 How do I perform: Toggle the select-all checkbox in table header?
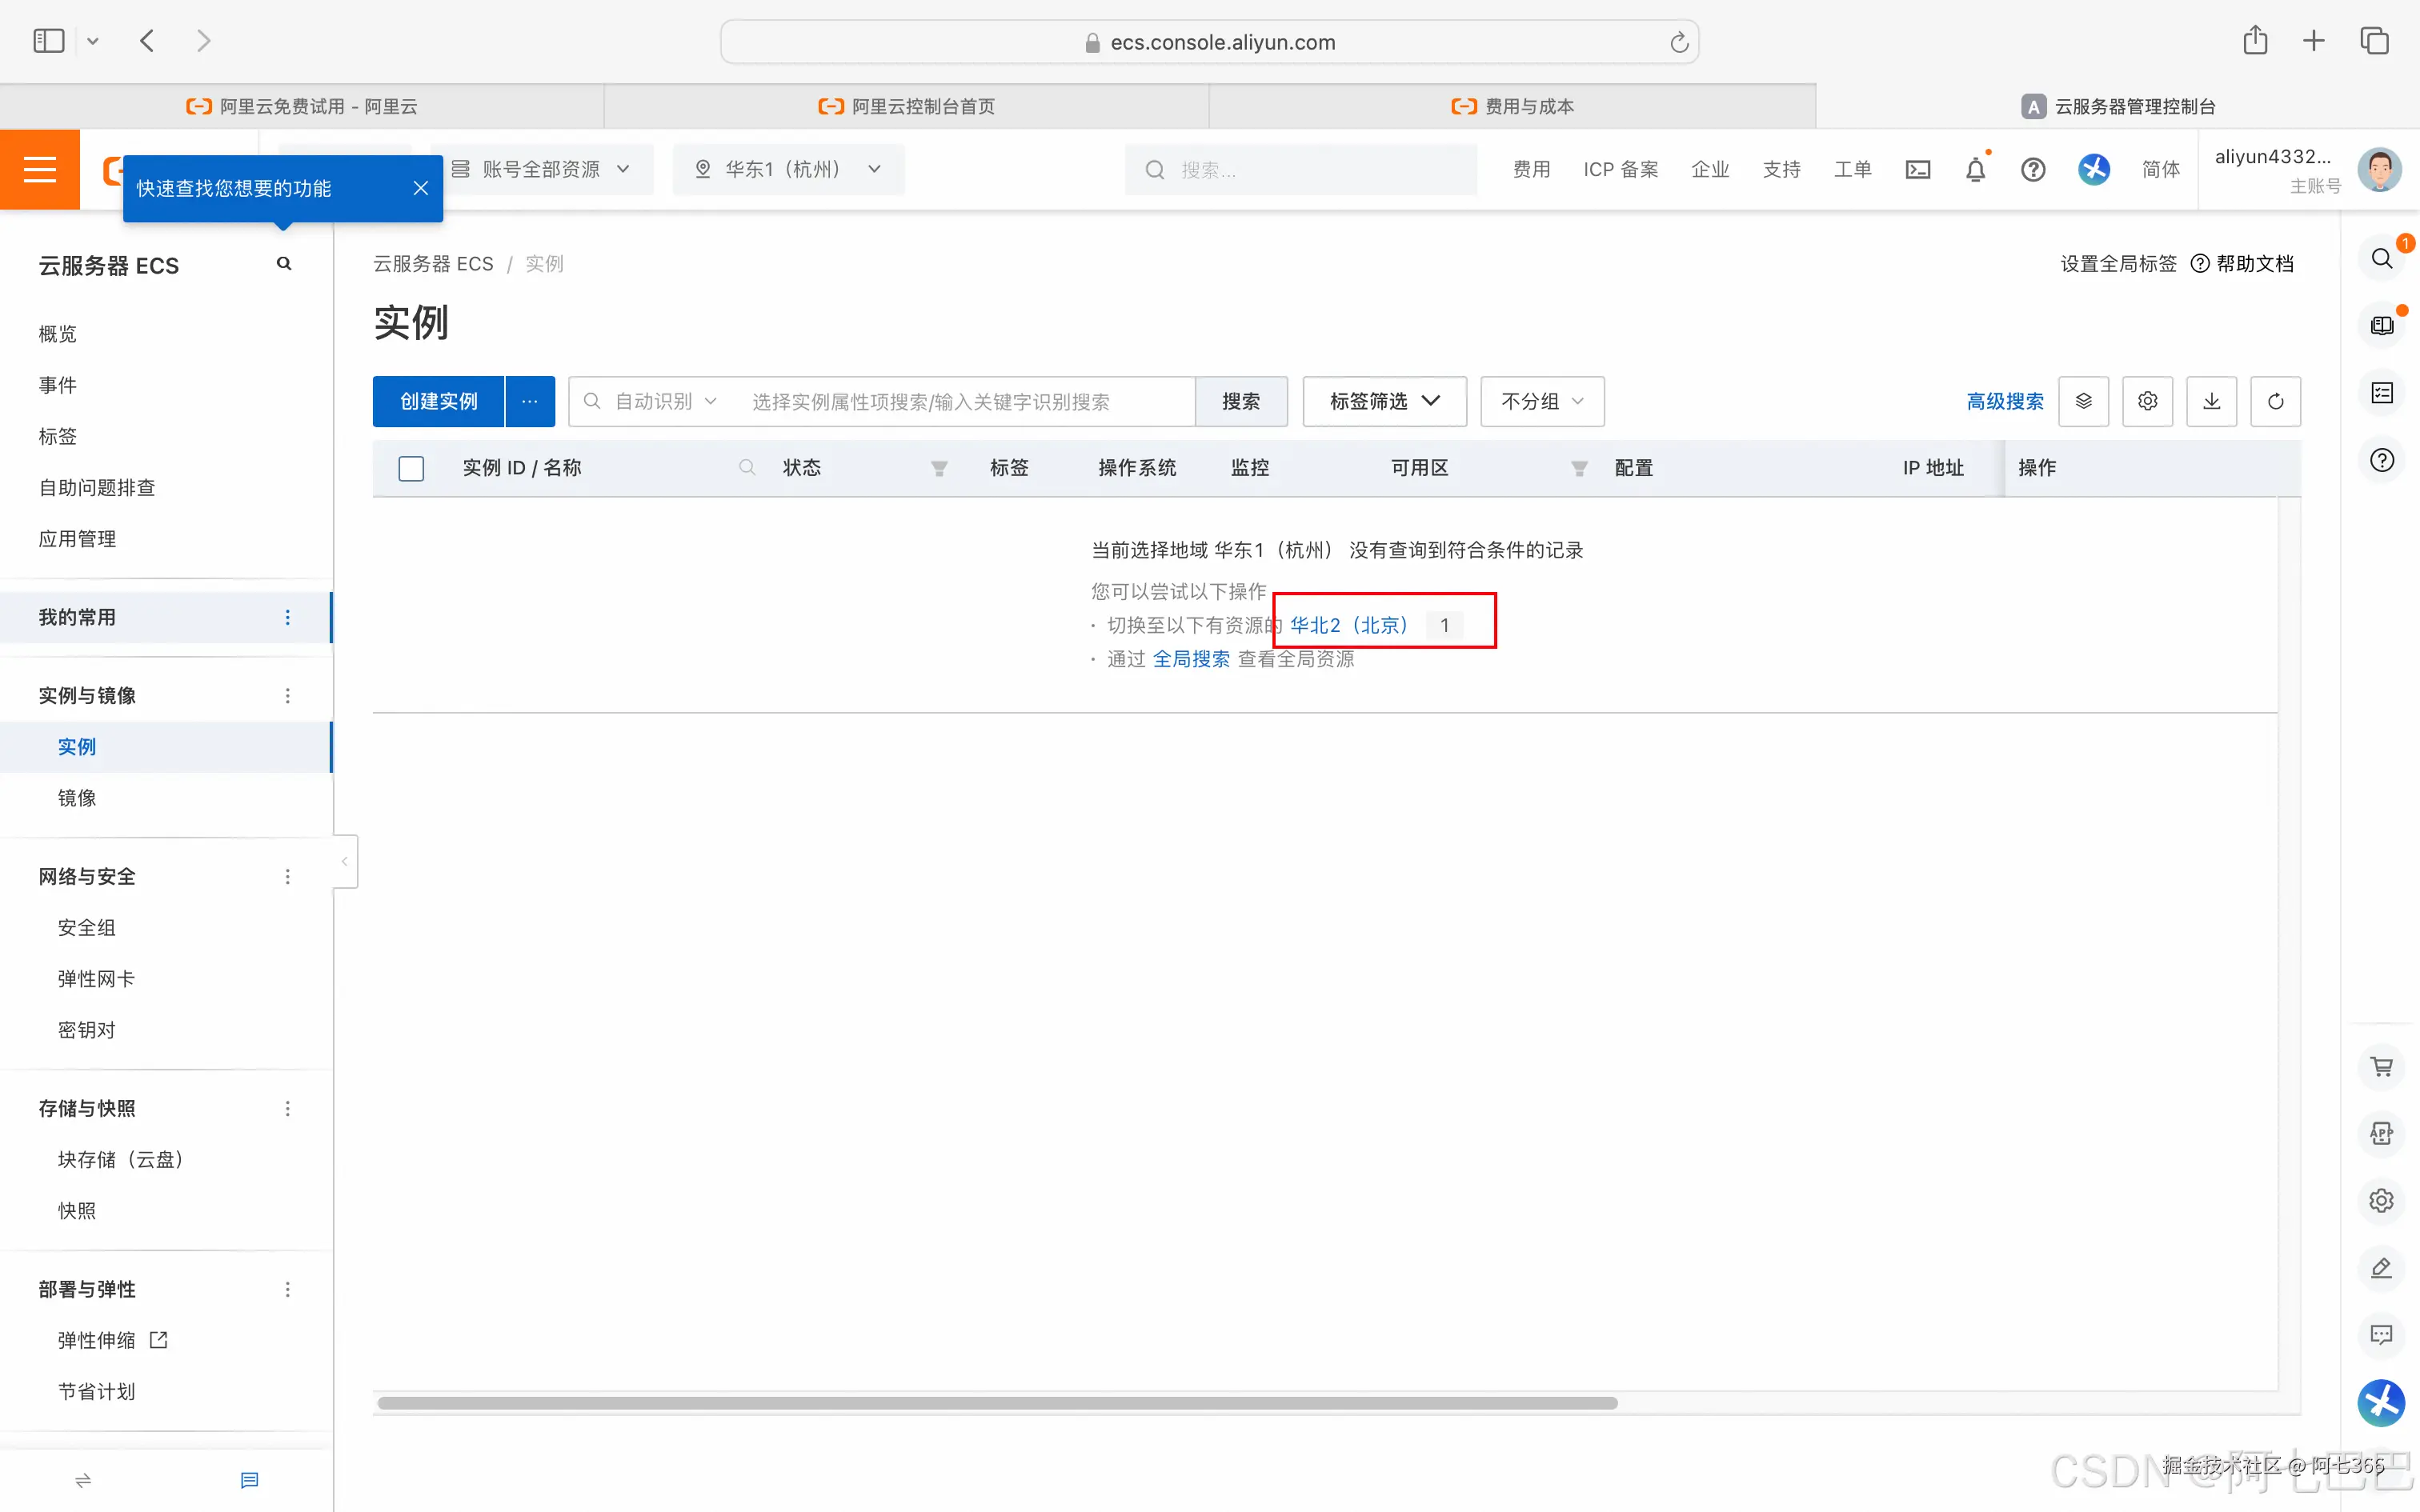pos(411,468)
